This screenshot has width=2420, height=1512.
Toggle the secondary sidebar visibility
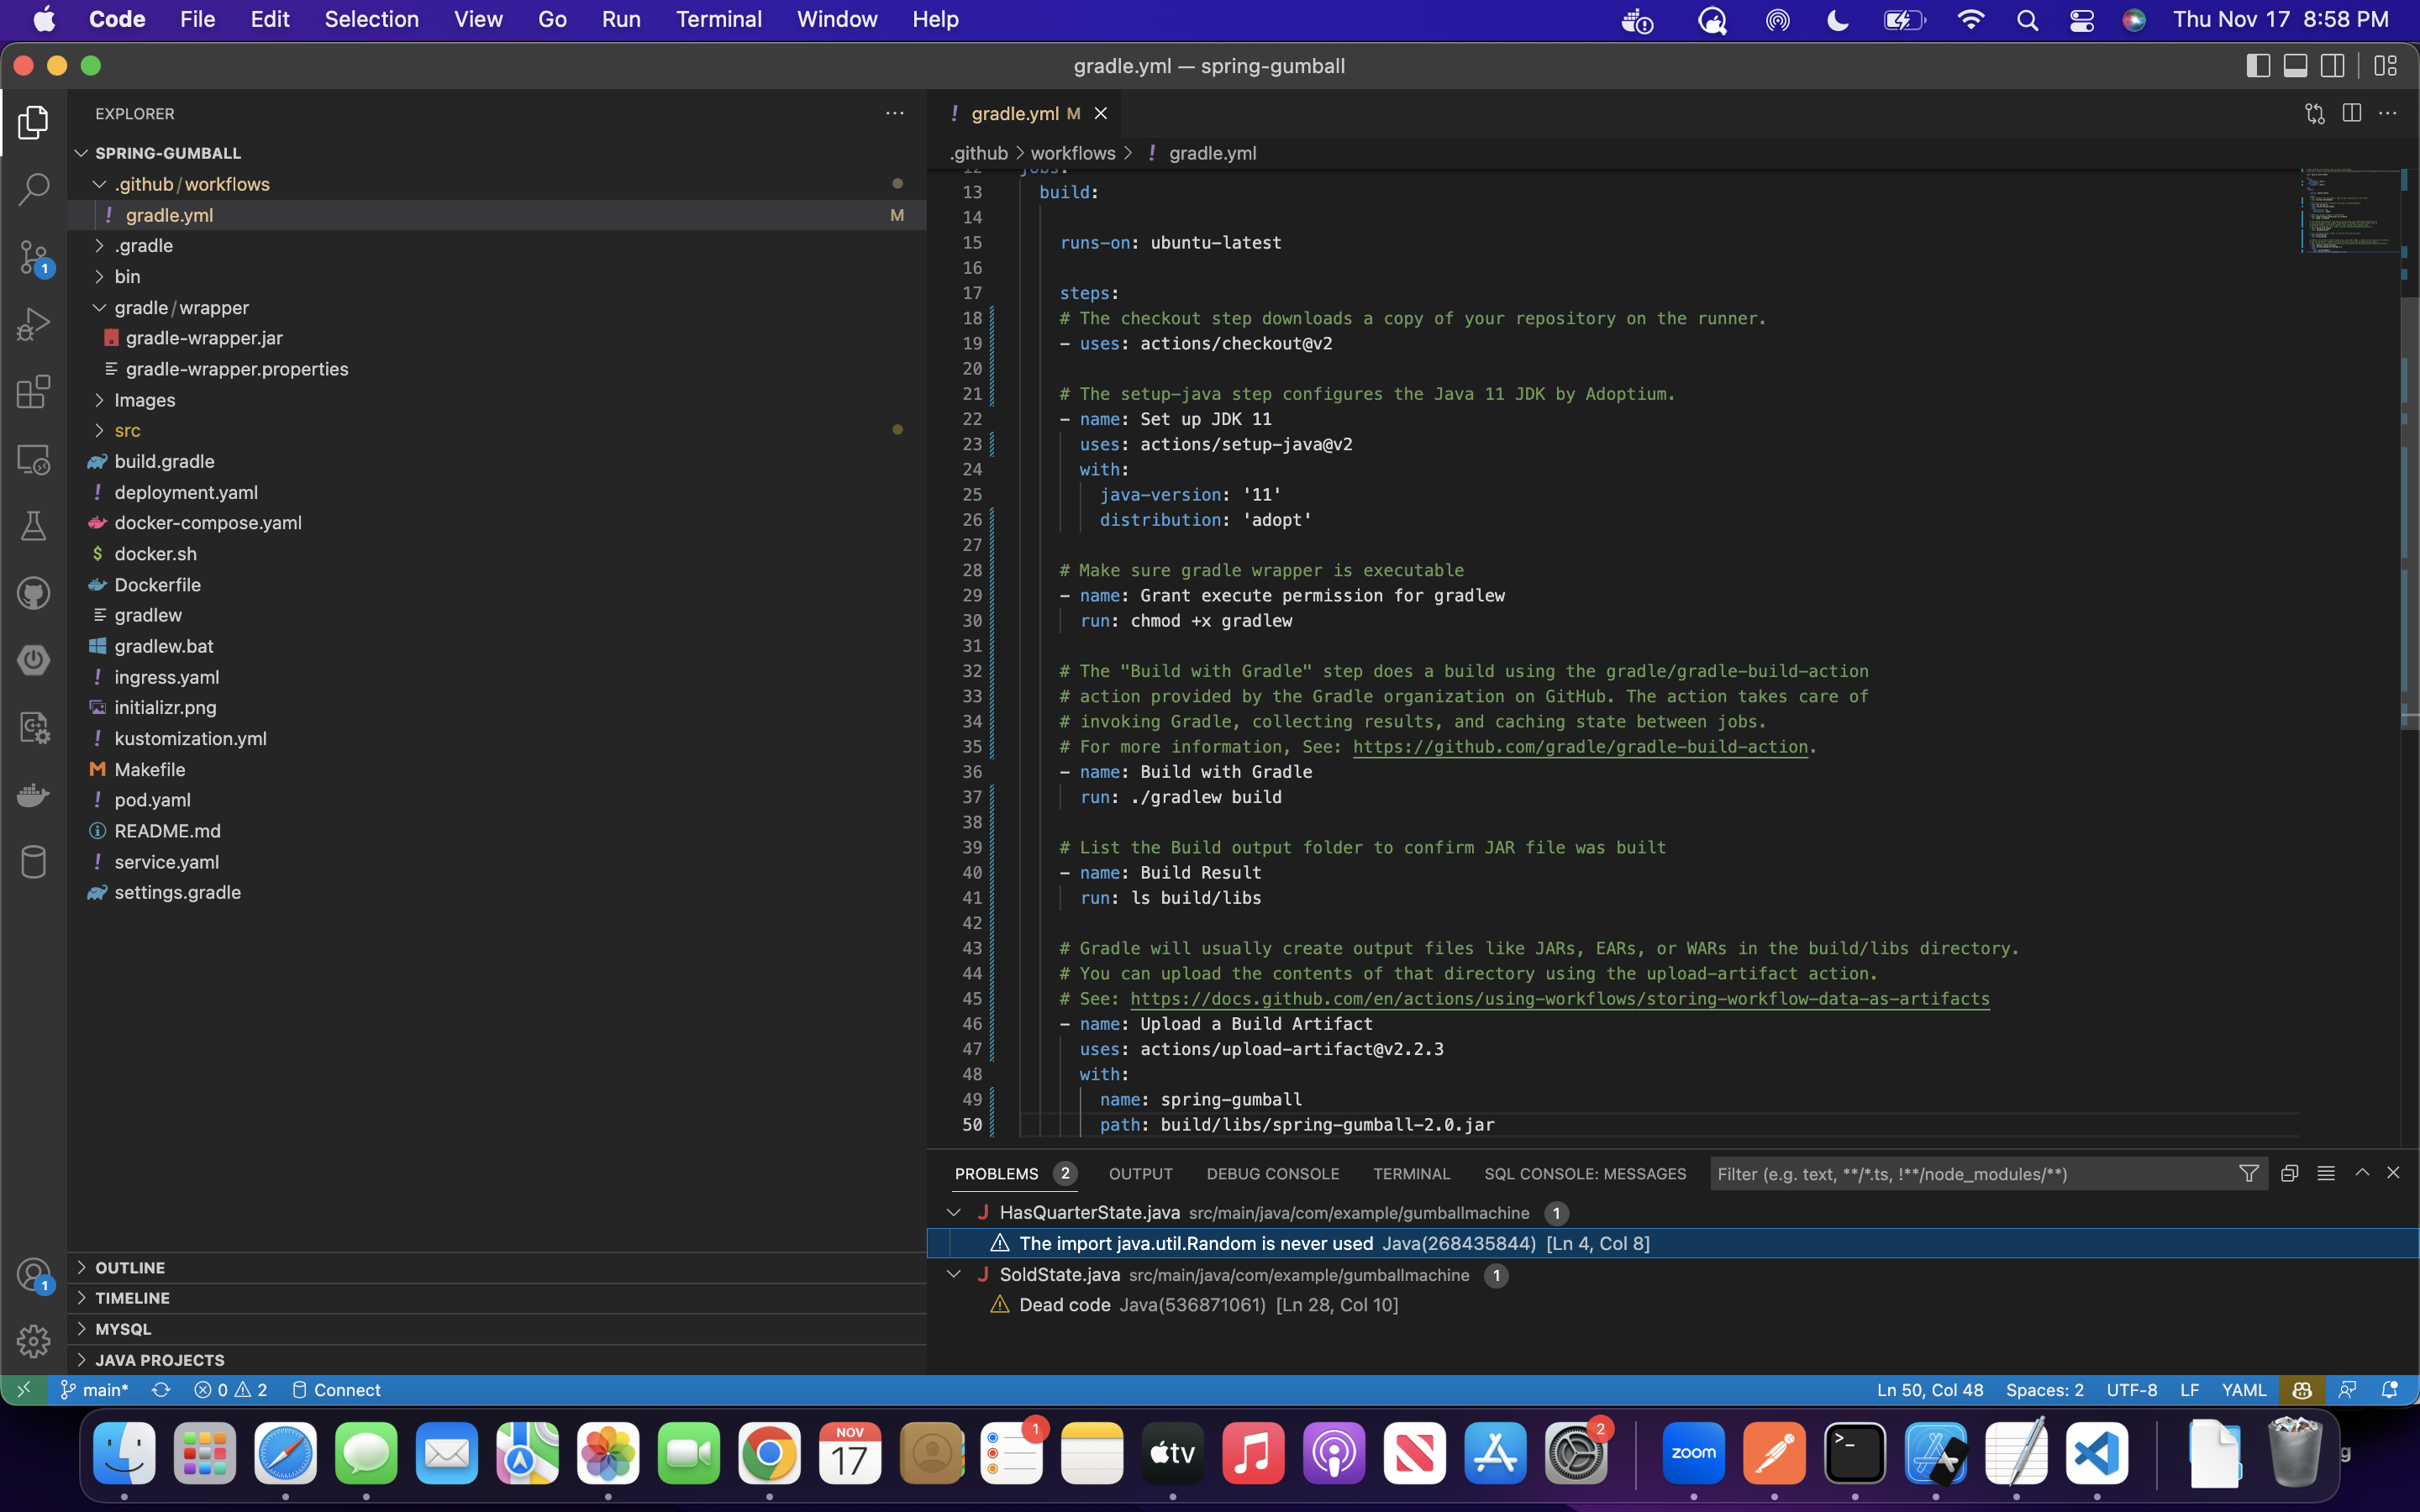[x=2333, y=65]
